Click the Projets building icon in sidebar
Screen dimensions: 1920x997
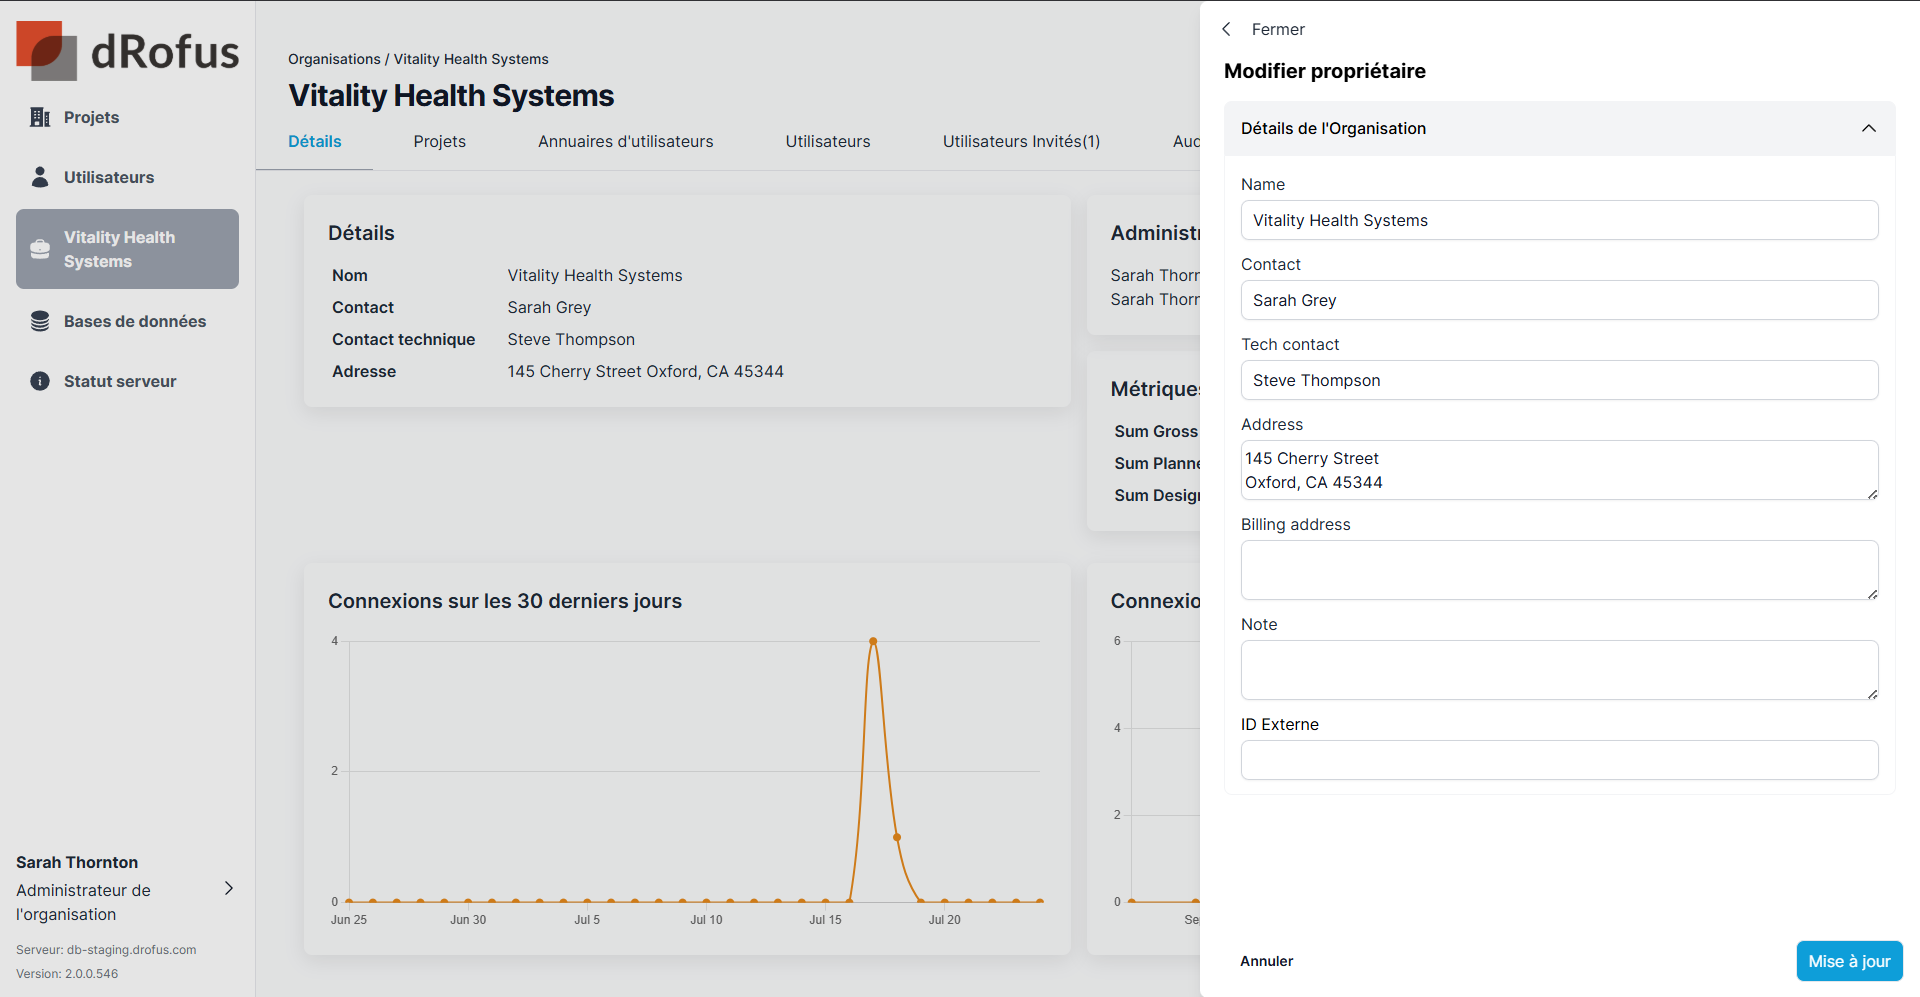coord(40,118)
